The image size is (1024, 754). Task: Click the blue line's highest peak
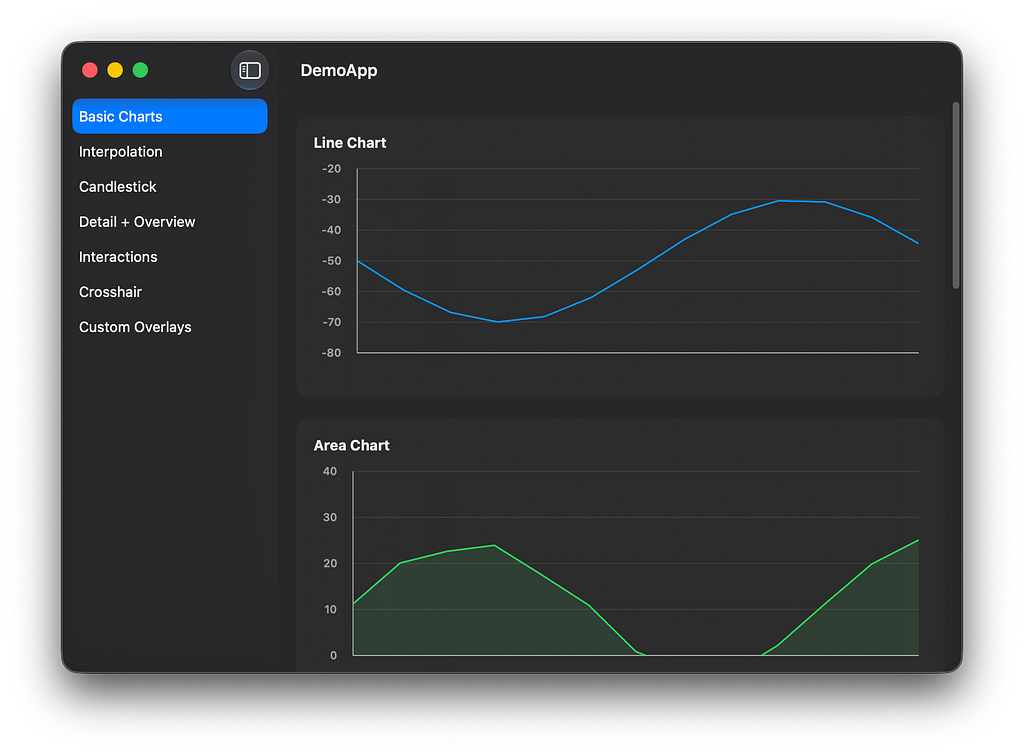click(778, 201)
